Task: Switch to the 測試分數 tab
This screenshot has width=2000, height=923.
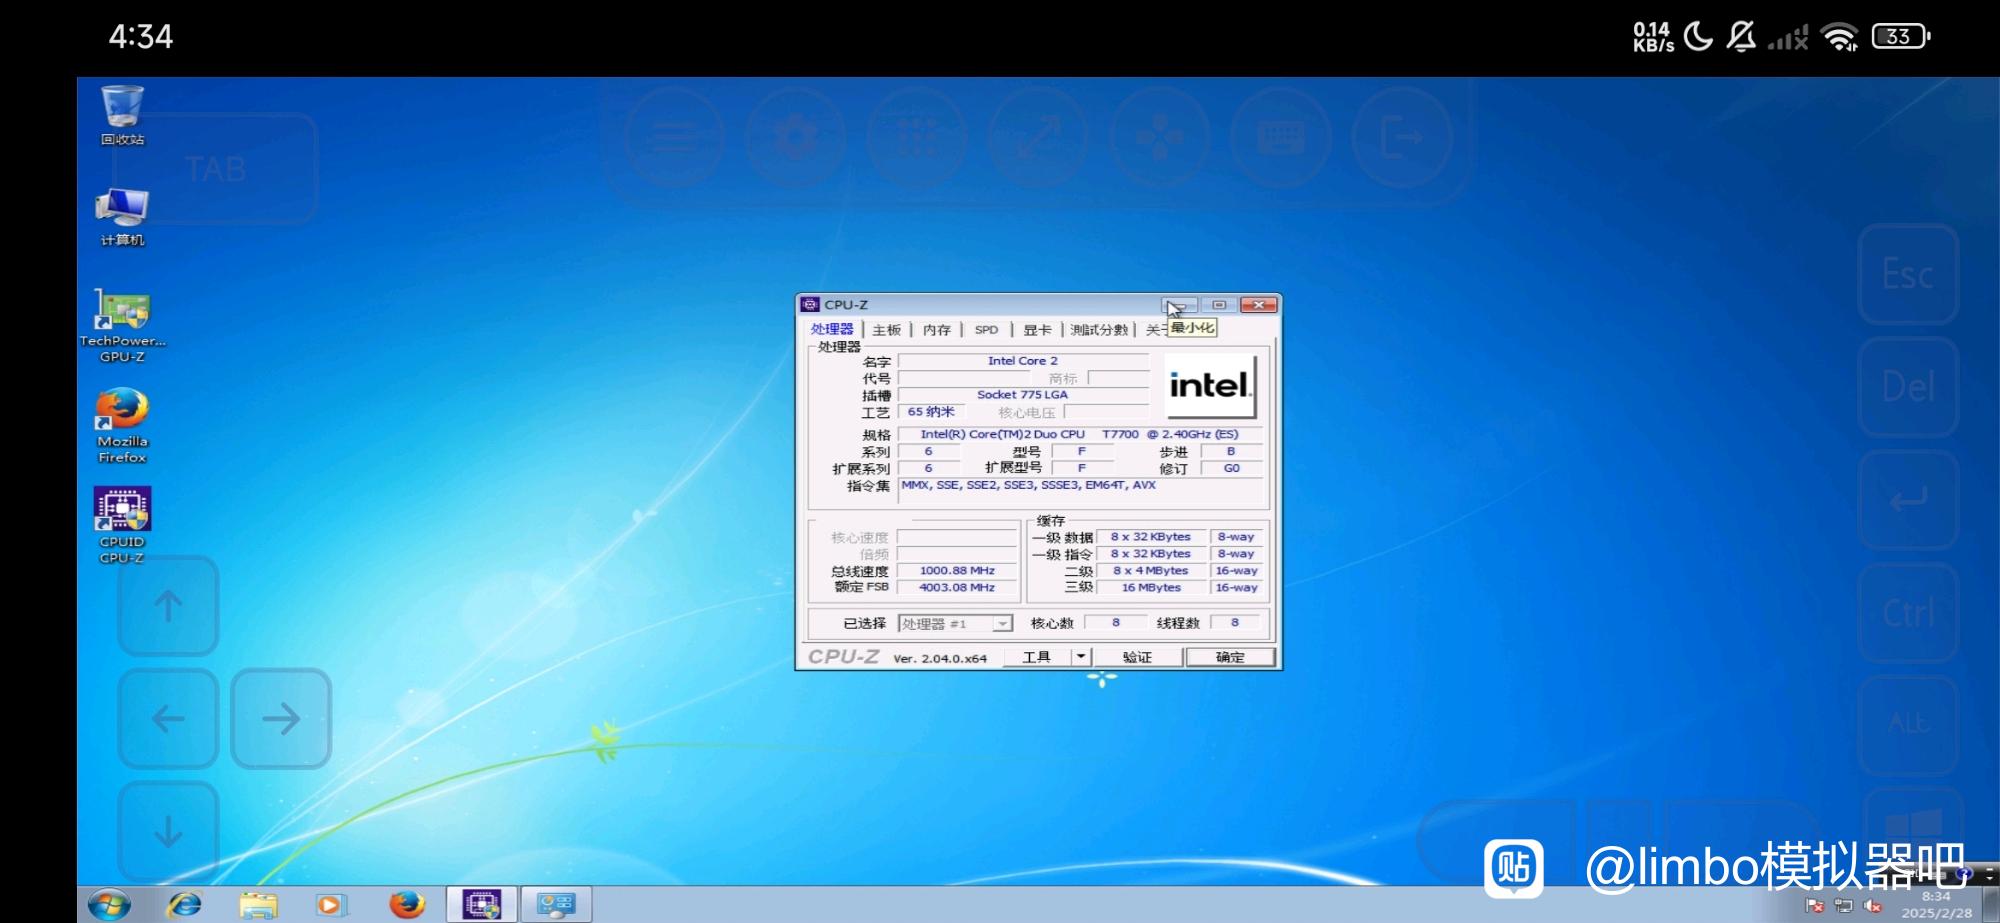Action: point(1098,330)
